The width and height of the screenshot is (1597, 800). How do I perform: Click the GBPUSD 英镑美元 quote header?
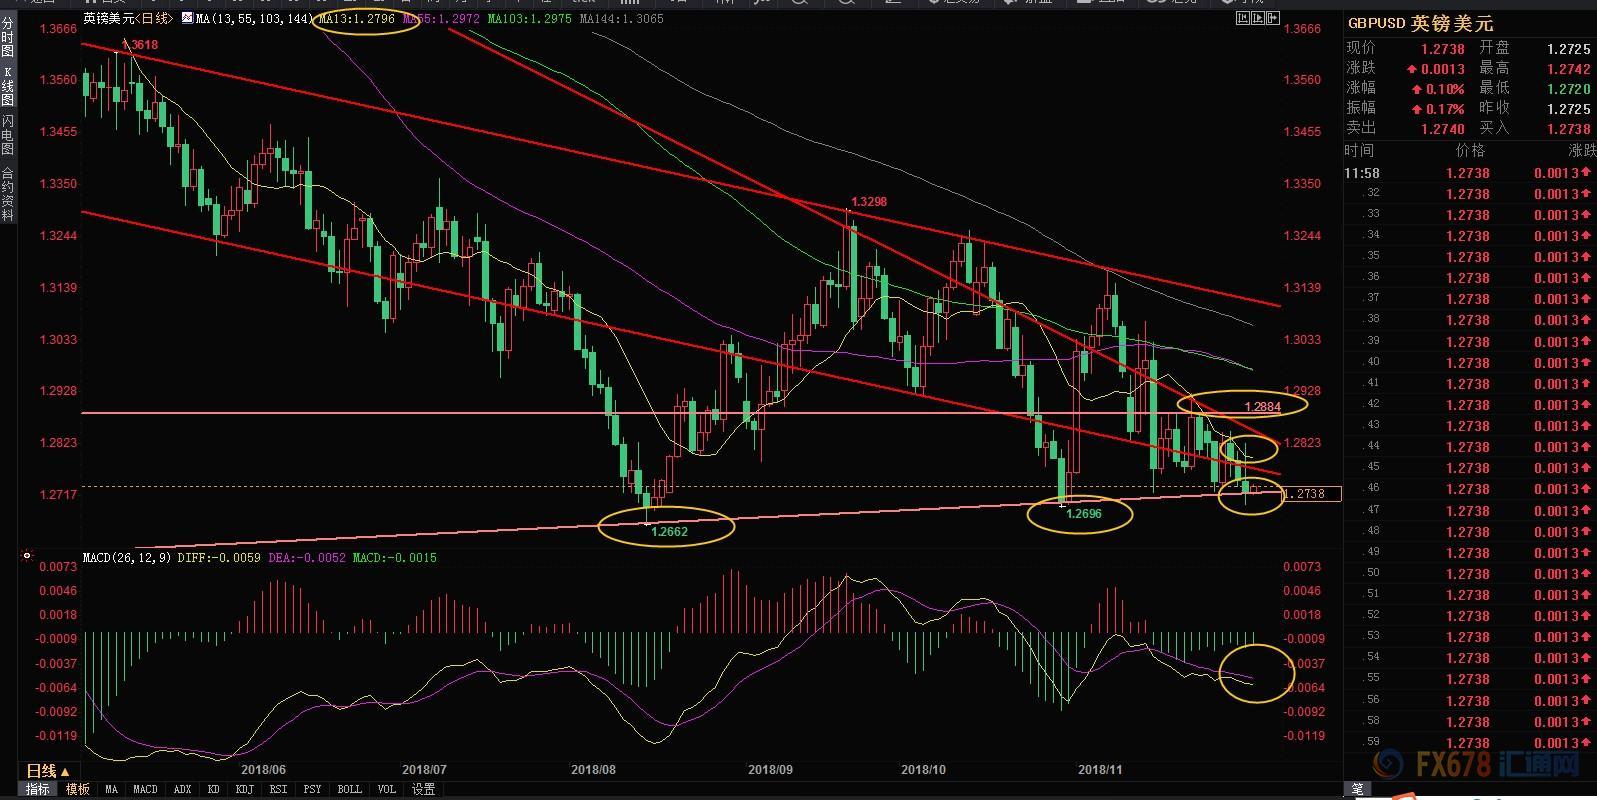1420,24
